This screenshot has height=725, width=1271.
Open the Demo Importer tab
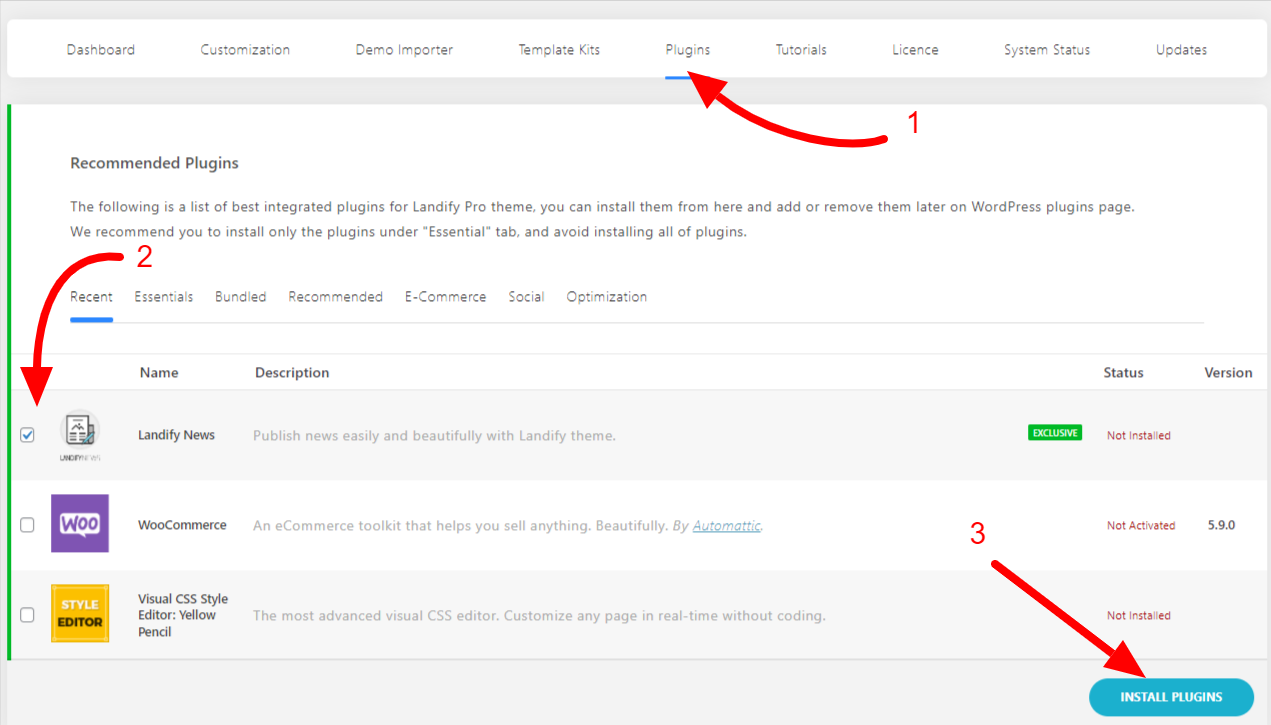click(404, 50)
